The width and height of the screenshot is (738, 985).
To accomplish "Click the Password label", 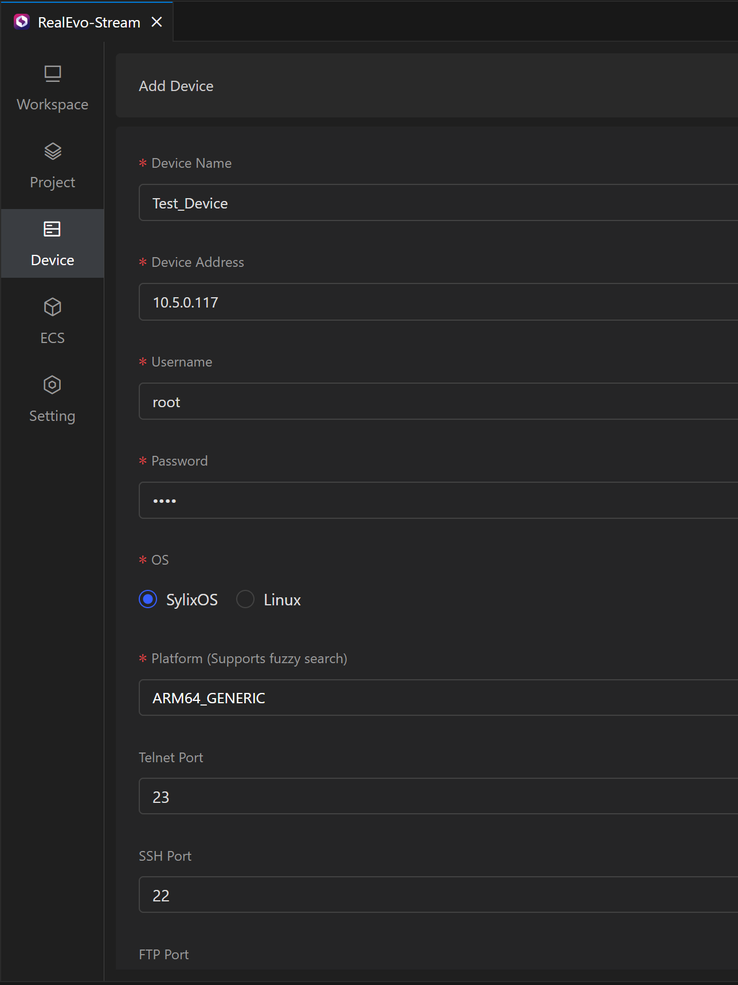I will pyautogui.click(x=180, y=460).
